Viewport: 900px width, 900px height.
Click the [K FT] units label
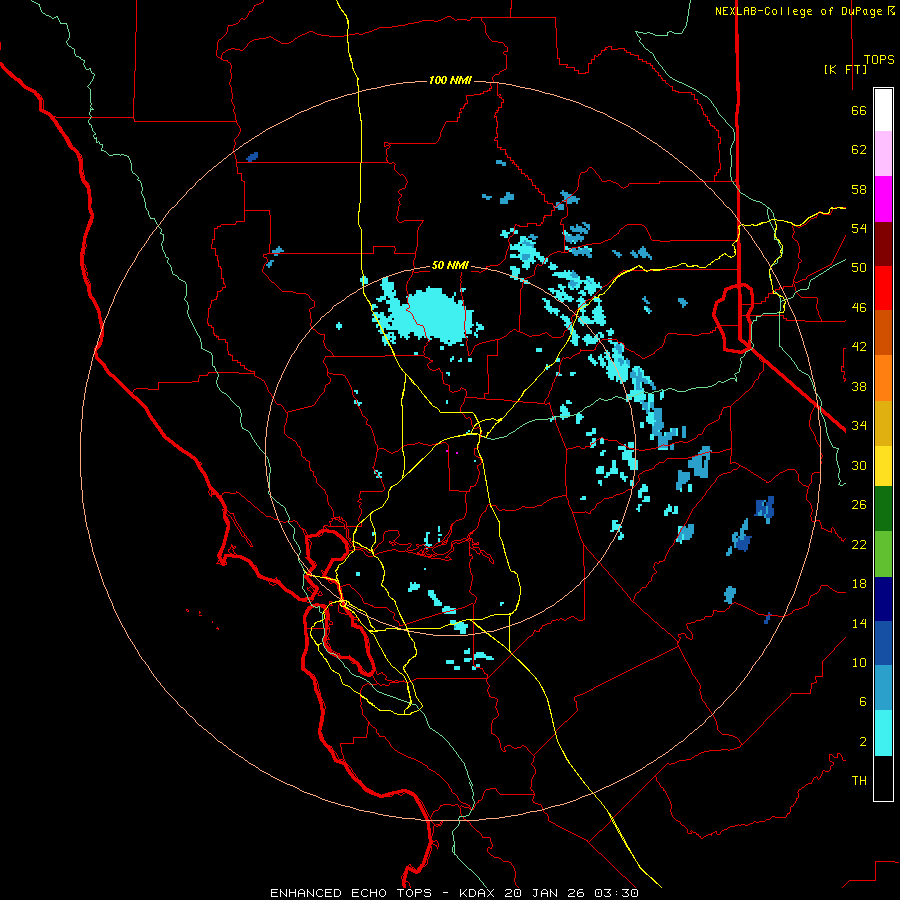point(845,69)
